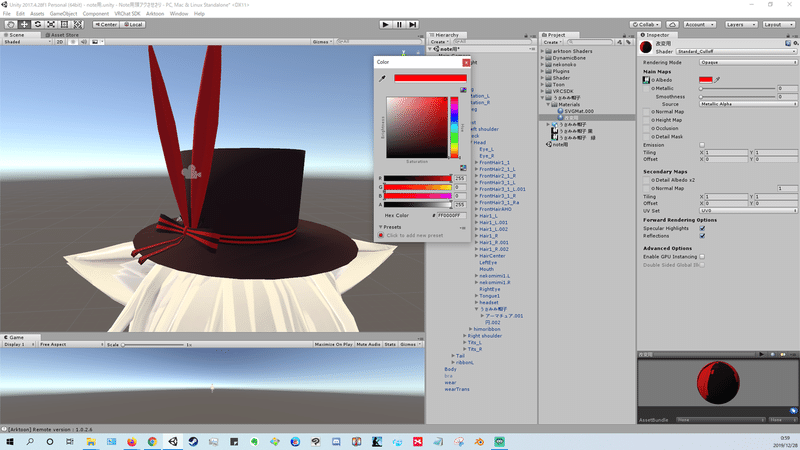800x450 pixels.
Task: Search by type icon in Project panel
Action: tap(619, 42)
